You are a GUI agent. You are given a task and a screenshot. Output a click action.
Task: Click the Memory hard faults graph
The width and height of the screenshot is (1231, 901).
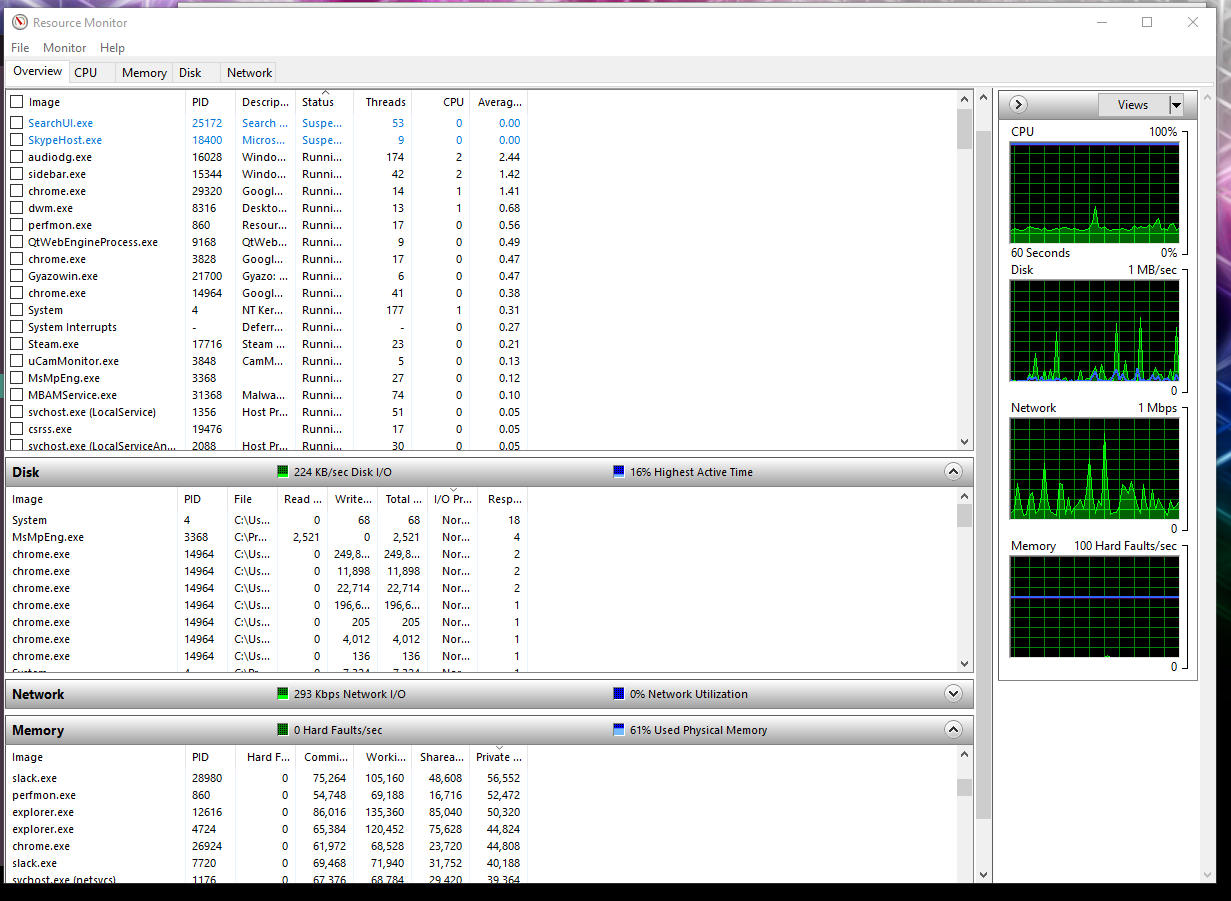click(1094, 606)
